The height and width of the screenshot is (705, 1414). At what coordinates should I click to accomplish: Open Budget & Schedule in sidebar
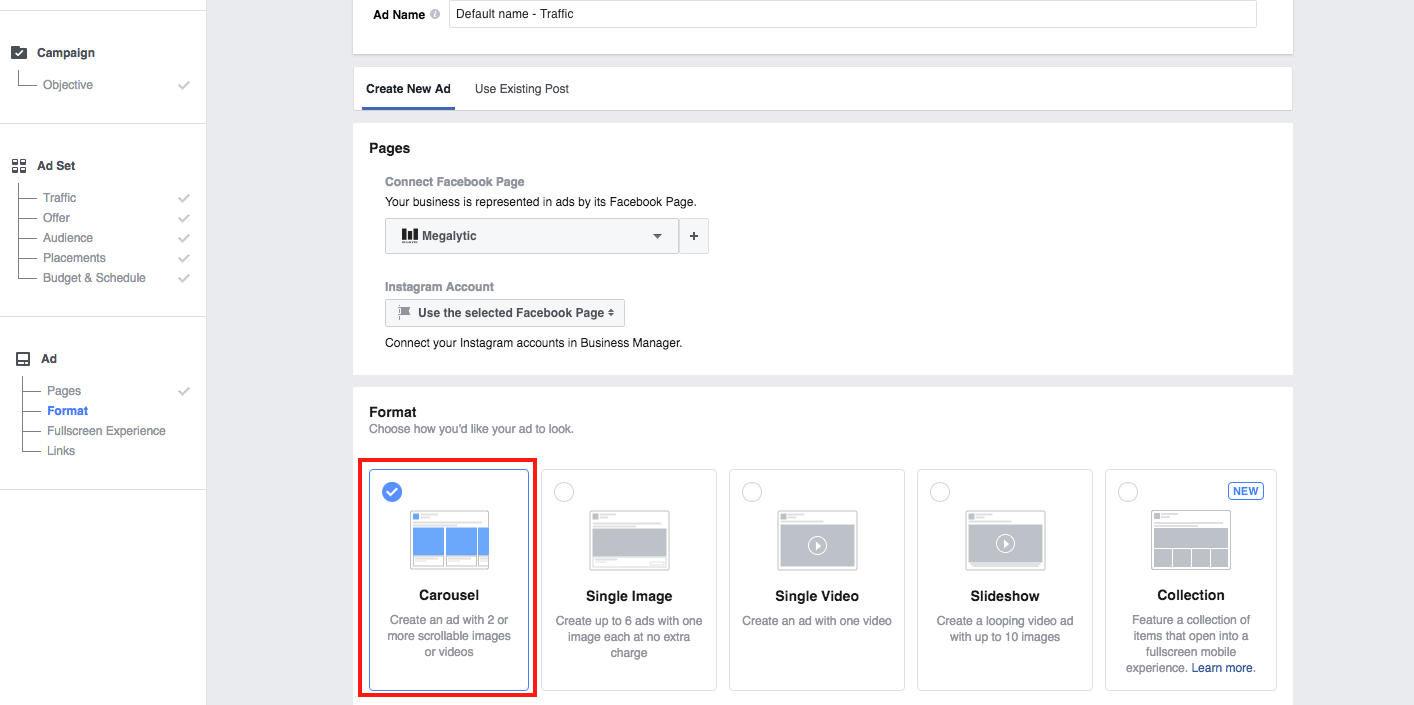pos(94,278)
